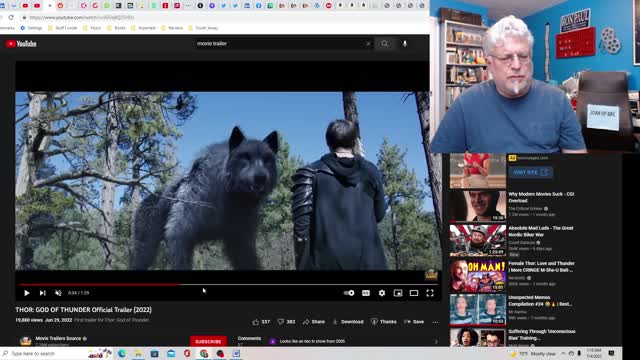Open the taskbar notification center
Image resolution: width=640 pixels, height=360 pixels.
point(611,353)
